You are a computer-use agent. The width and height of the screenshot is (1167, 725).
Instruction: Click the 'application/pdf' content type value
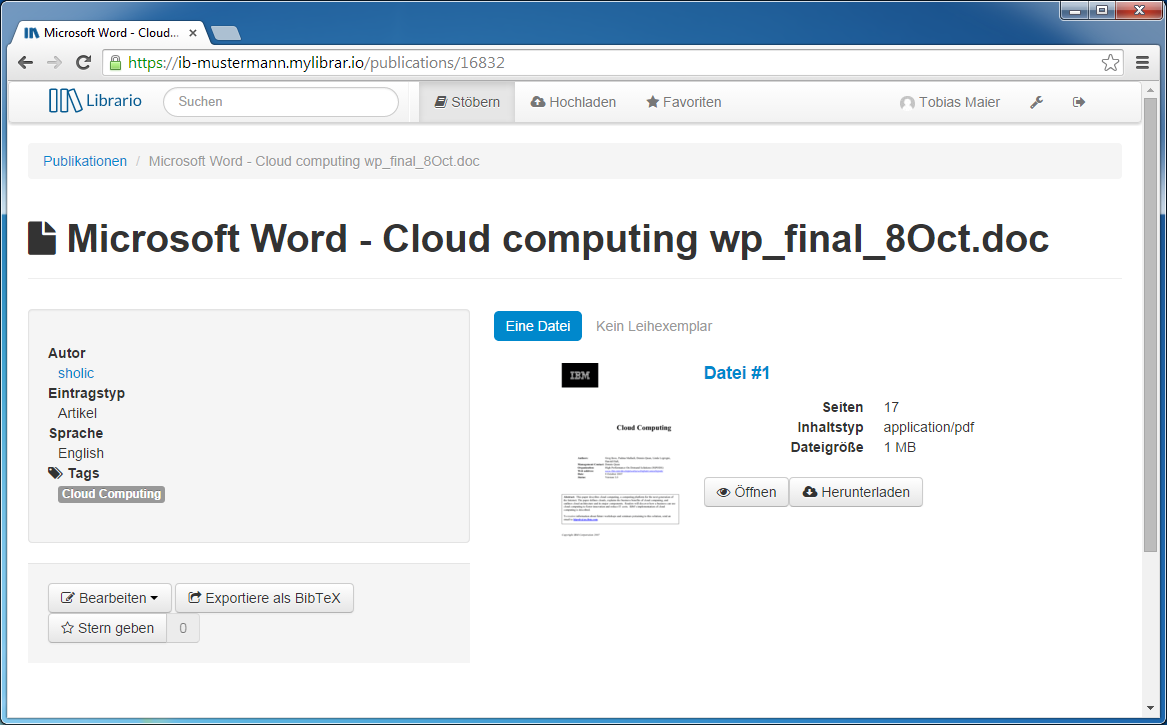tap(929, 427)
